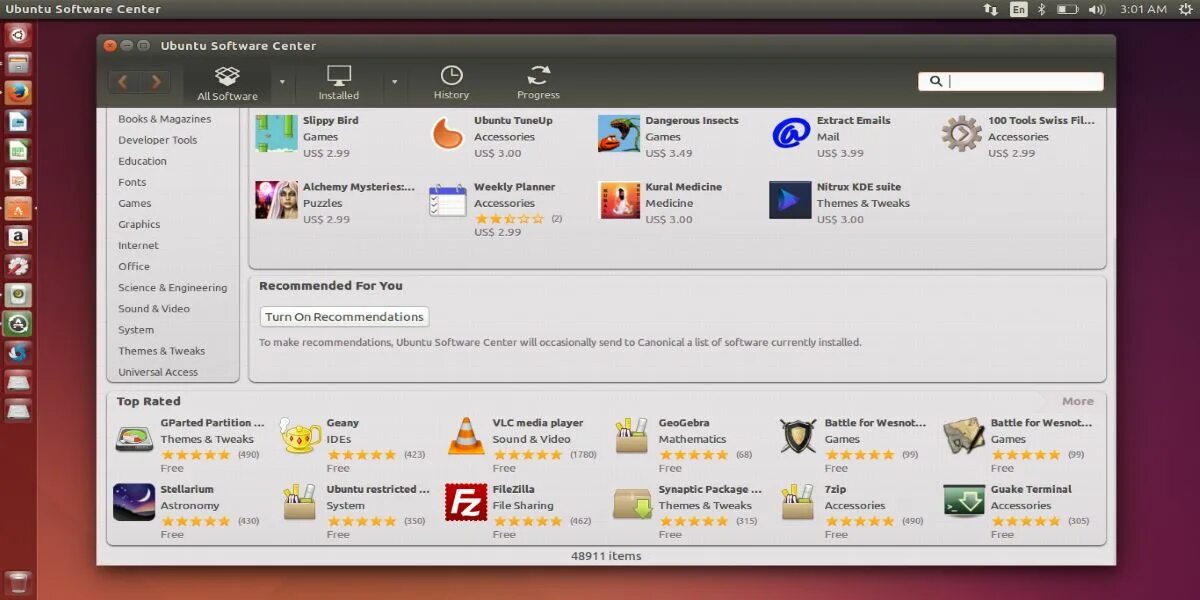Open the Guake Terminal app icon
This screenshot has height=600, width=1200.
click(964, 502)
